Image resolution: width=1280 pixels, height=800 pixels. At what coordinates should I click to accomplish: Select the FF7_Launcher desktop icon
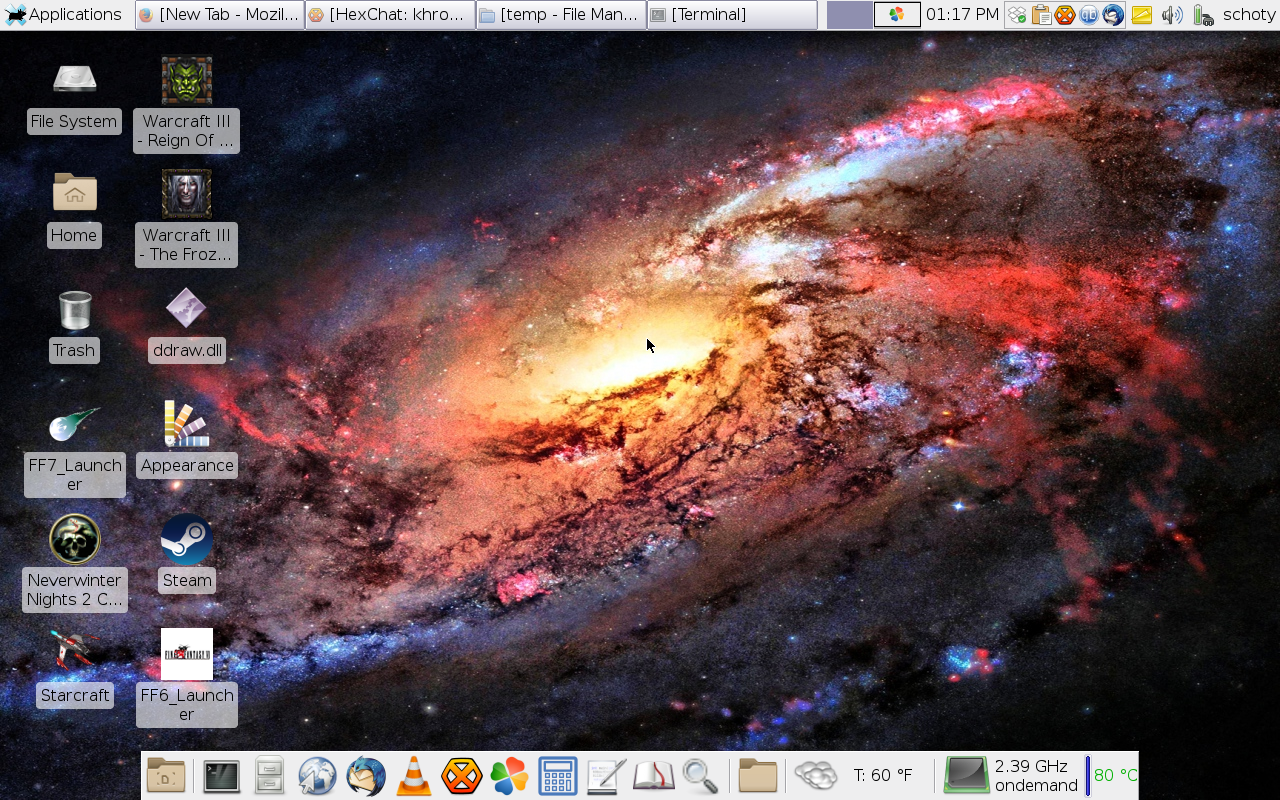74,424
